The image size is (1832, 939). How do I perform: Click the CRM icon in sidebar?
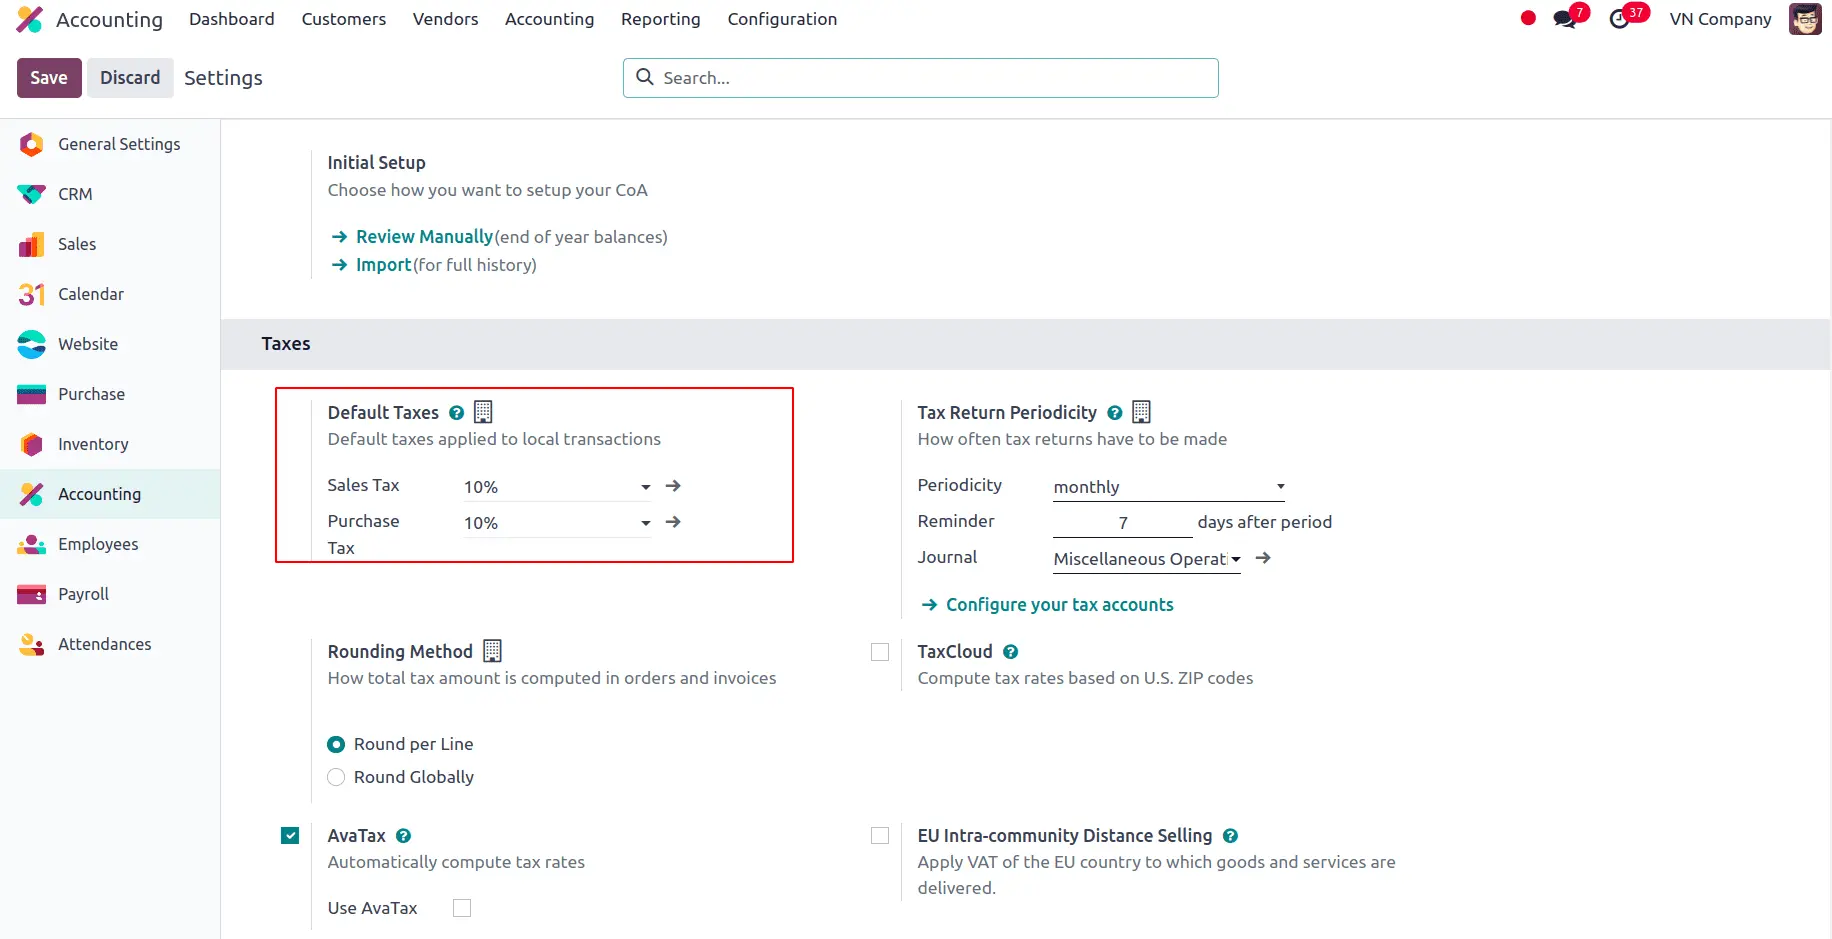[32, 194]
